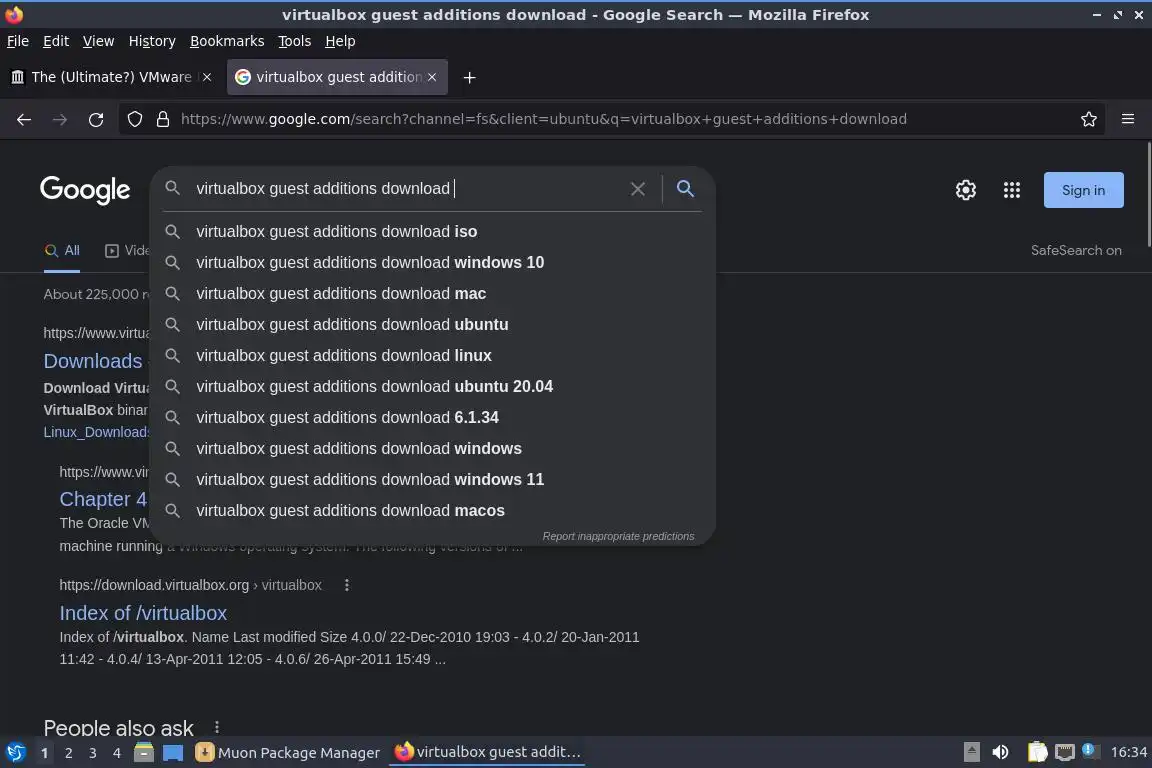This screenshot has height=768, width=1152.
Task: Choose the 'download windows' suggestion
Action: point(432,448)
